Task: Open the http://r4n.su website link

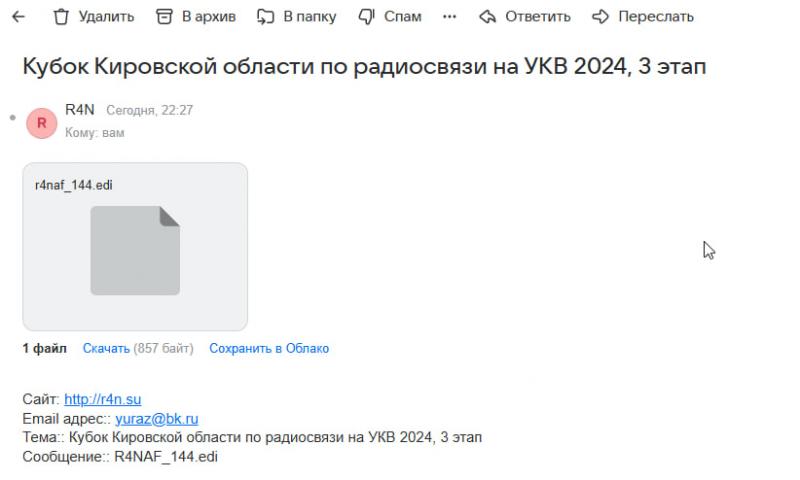Action: [102, 399]
